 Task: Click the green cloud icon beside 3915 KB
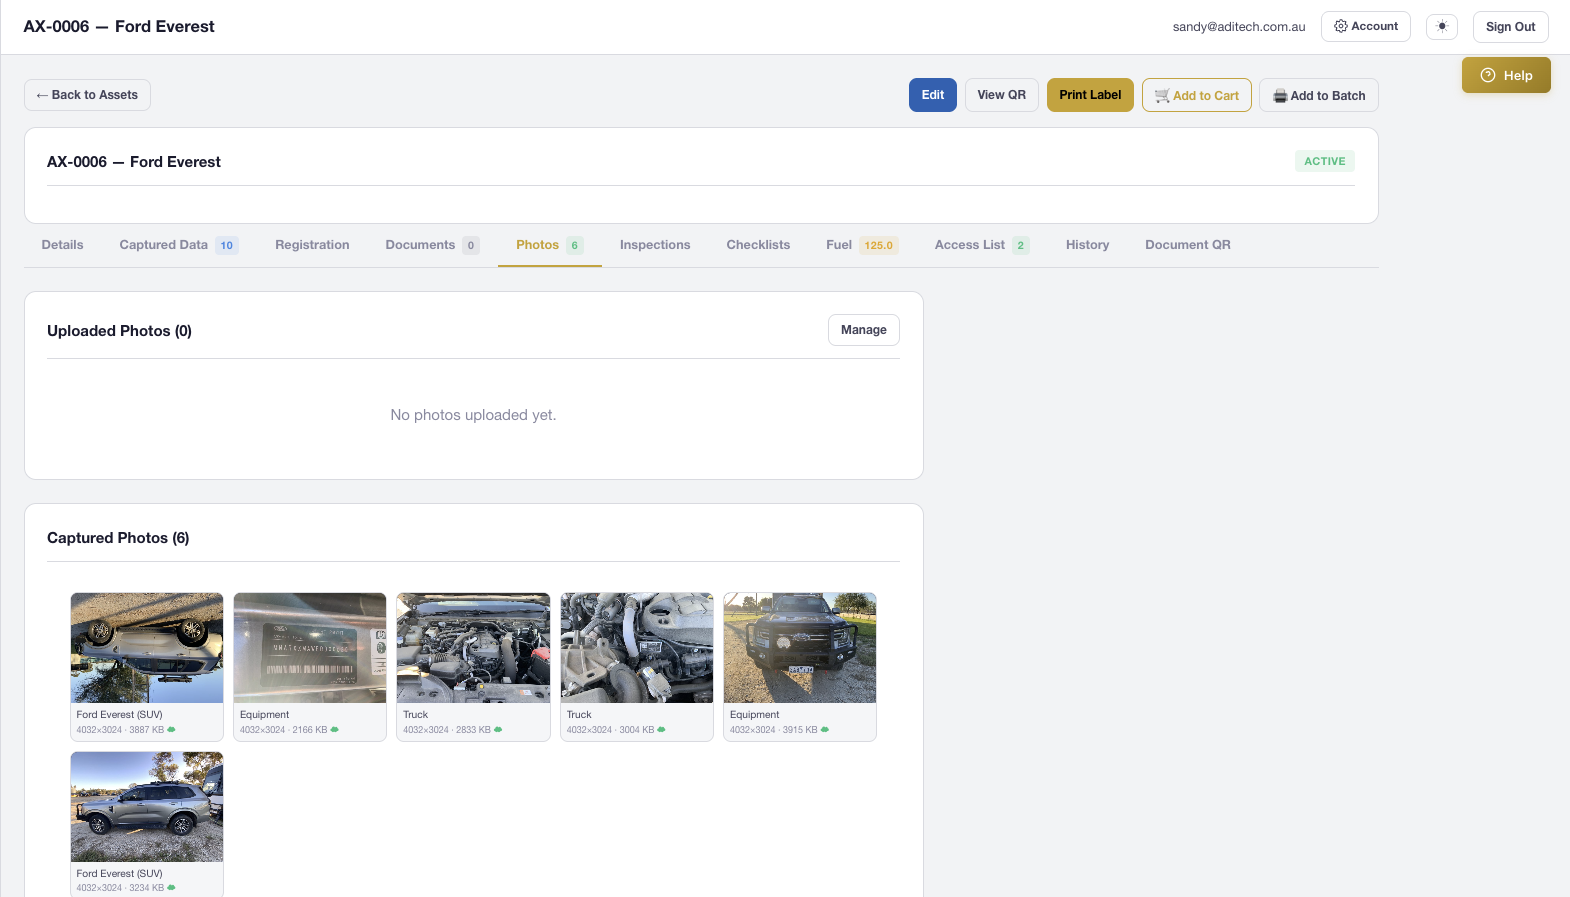[825, 730]
